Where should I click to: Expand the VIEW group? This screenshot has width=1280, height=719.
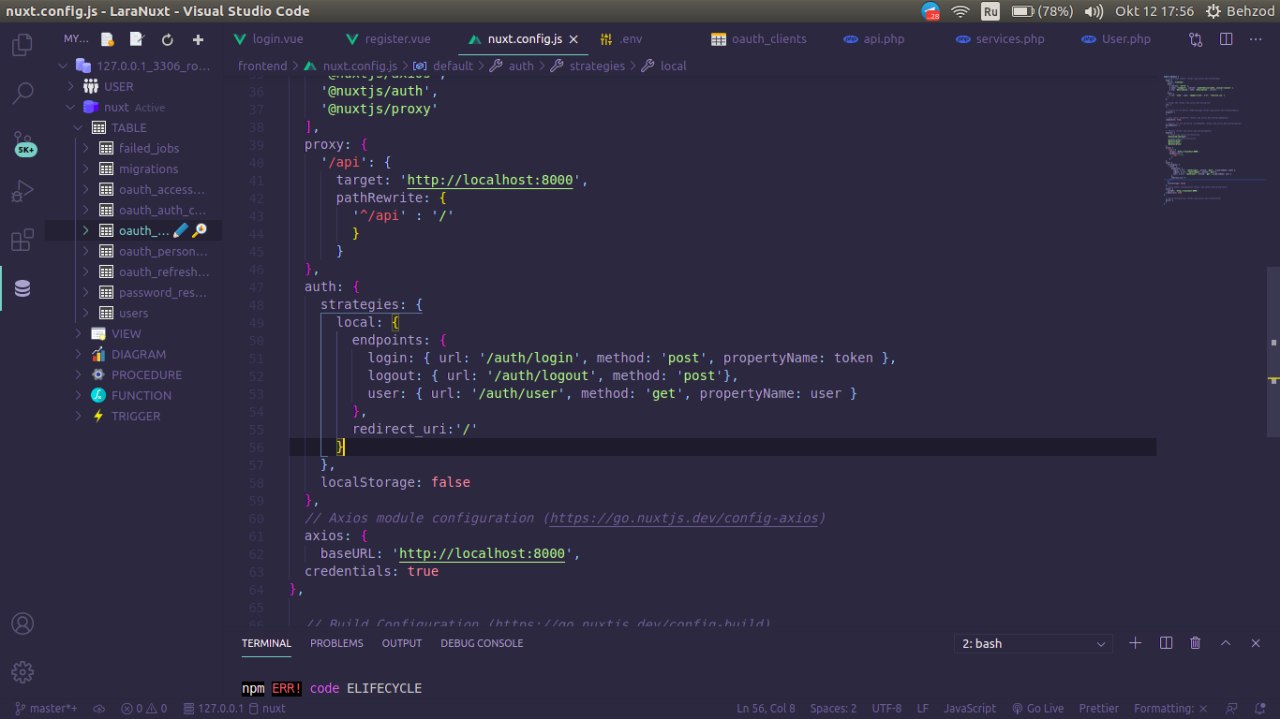click(x=78, y=334)
